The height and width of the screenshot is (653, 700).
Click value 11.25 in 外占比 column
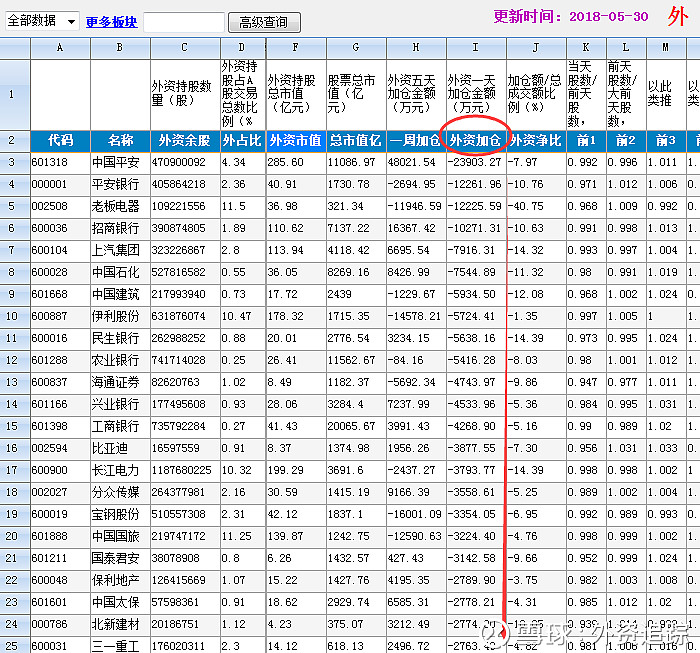tap(237, 536)
